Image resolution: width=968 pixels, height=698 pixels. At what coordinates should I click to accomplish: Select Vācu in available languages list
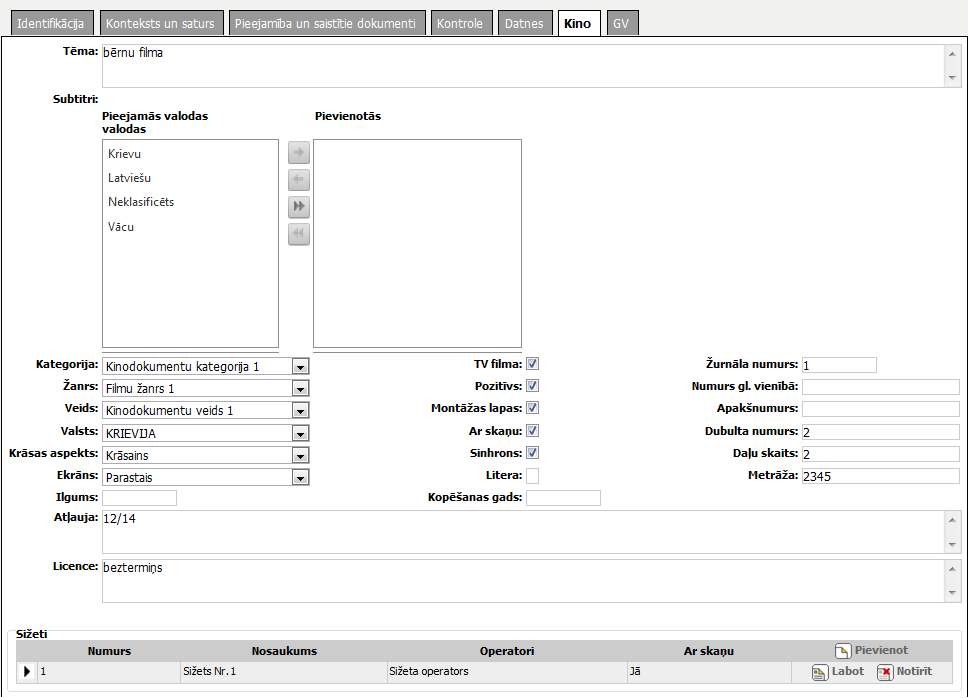pyautogui.click(x=121, y=227)
